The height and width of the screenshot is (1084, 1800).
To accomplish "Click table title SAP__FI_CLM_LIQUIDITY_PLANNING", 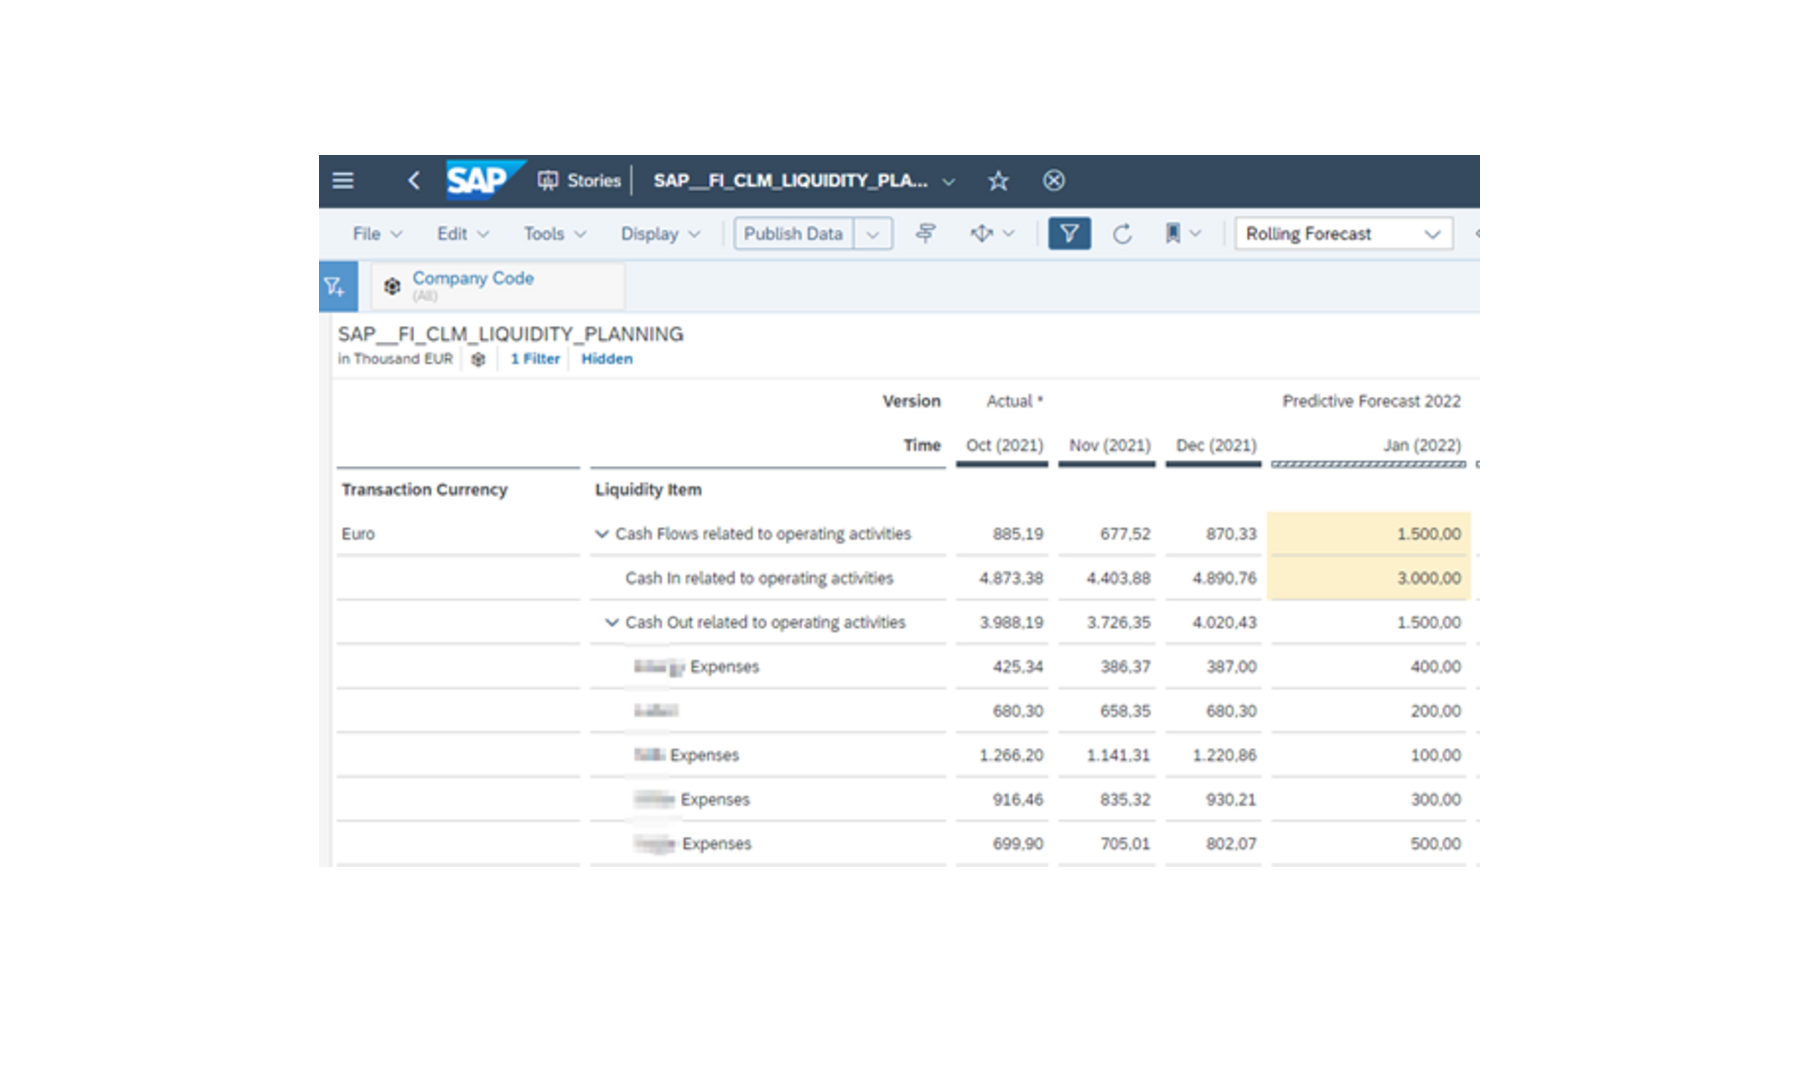I will tap(510, 335).
